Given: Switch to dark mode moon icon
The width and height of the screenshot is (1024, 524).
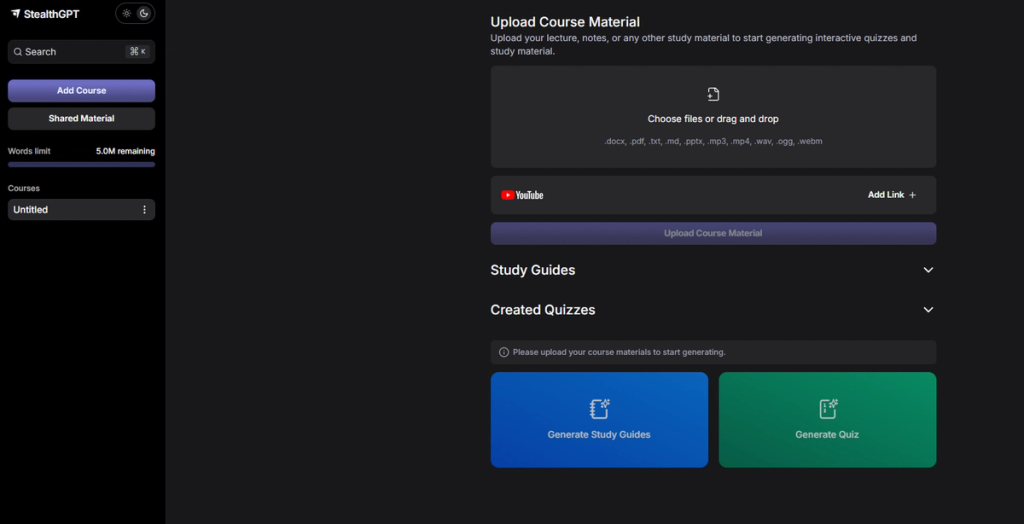Looking at the screenshot, I should click(x=144, y=13).
